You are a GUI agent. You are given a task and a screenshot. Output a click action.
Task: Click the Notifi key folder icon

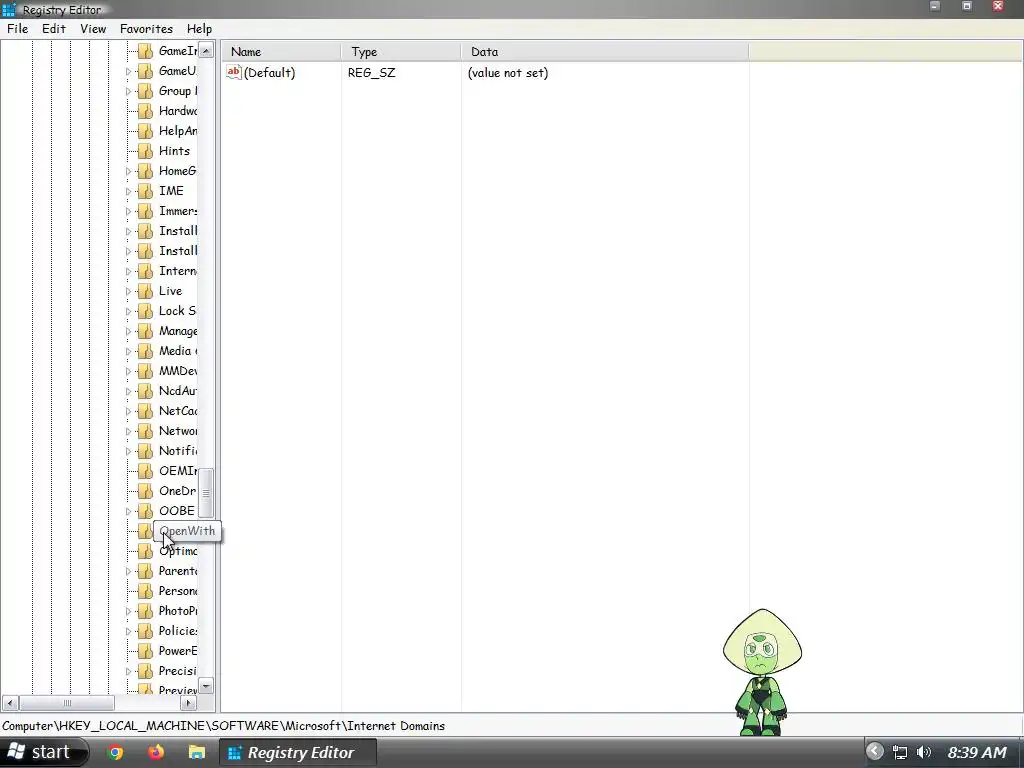pyautogui.click(x=145, y=451)
